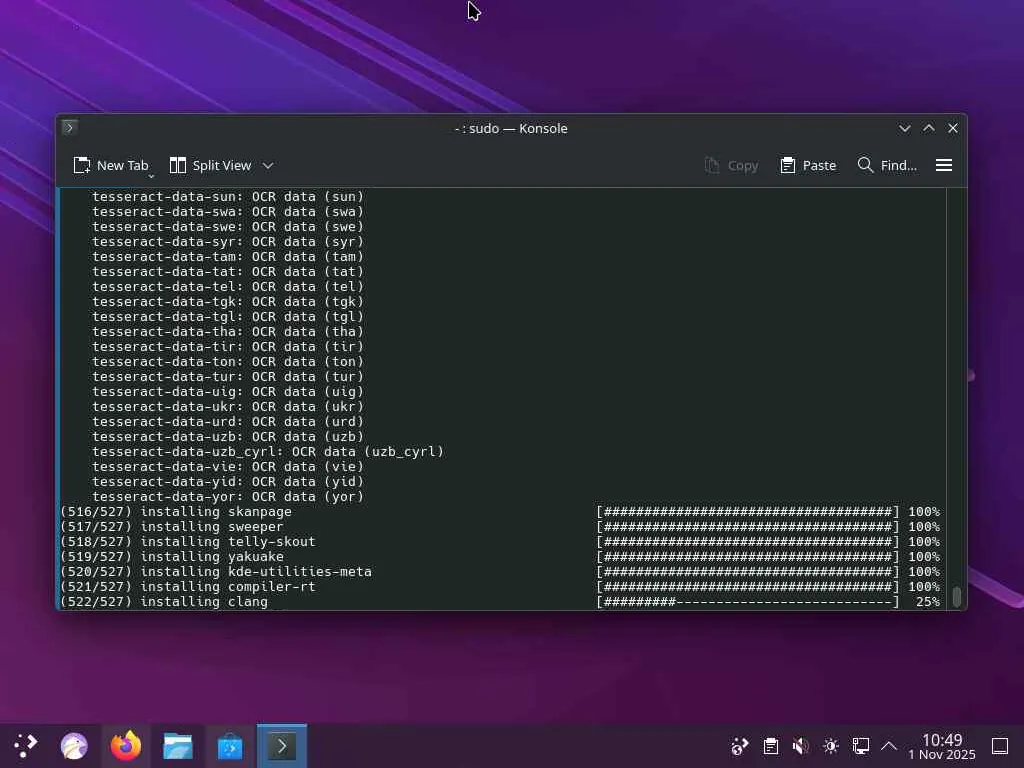
Task: Expand hidden system tray icons arrow
Action: (889, 746)
